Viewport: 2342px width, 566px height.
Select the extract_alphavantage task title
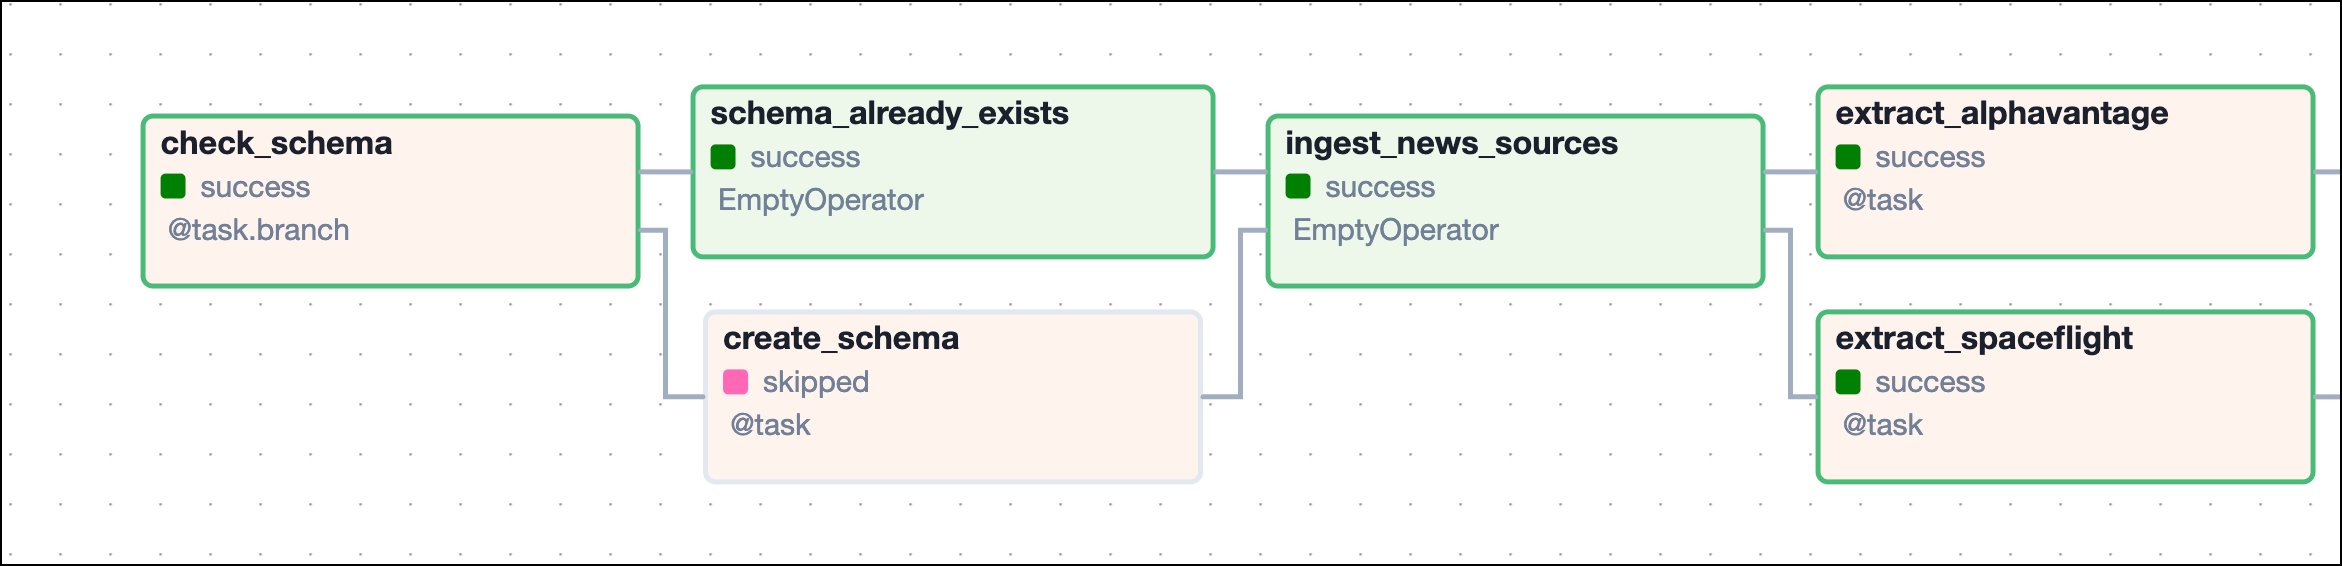click(x=2001, y=114)
